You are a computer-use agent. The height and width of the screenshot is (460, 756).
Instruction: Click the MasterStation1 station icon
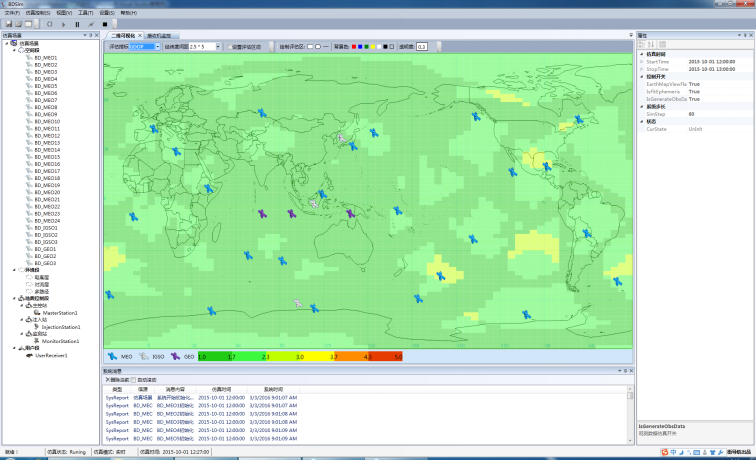[37, 313]
